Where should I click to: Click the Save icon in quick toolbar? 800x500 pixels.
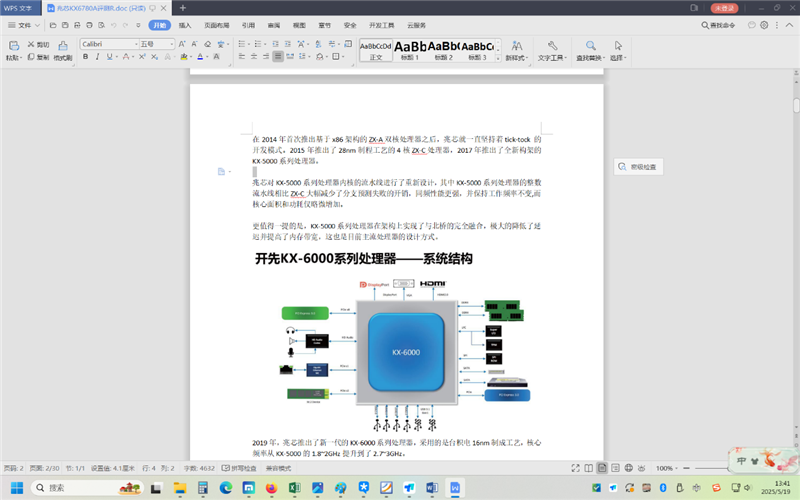click(65, 25)
